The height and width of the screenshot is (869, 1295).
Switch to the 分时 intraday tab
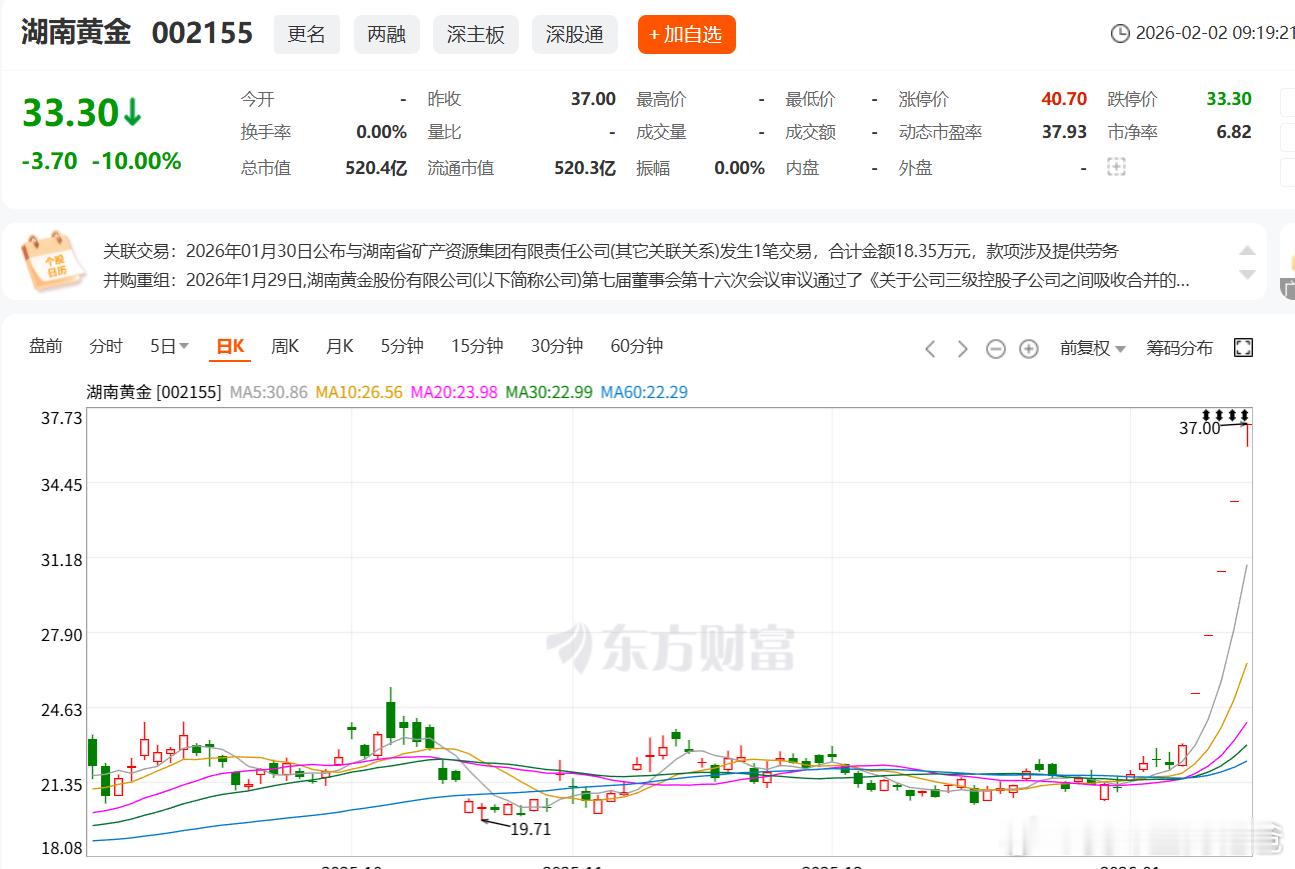pos(105,346)
